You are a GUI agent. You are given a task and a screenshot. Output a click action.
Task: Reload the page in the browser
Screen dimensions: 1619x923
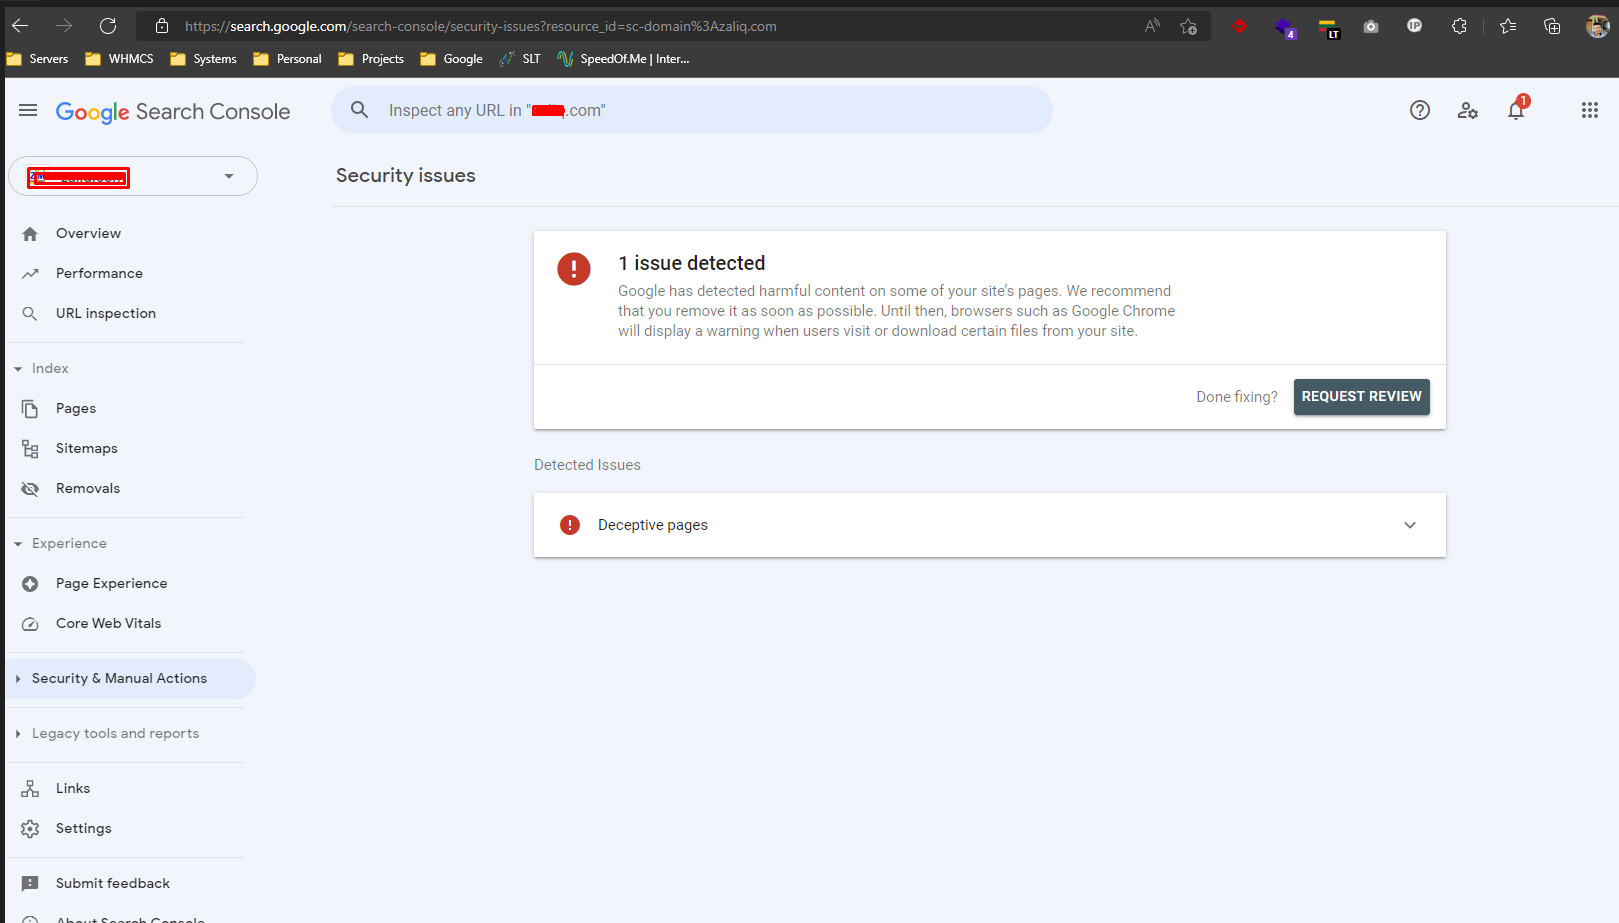[108, 25]
